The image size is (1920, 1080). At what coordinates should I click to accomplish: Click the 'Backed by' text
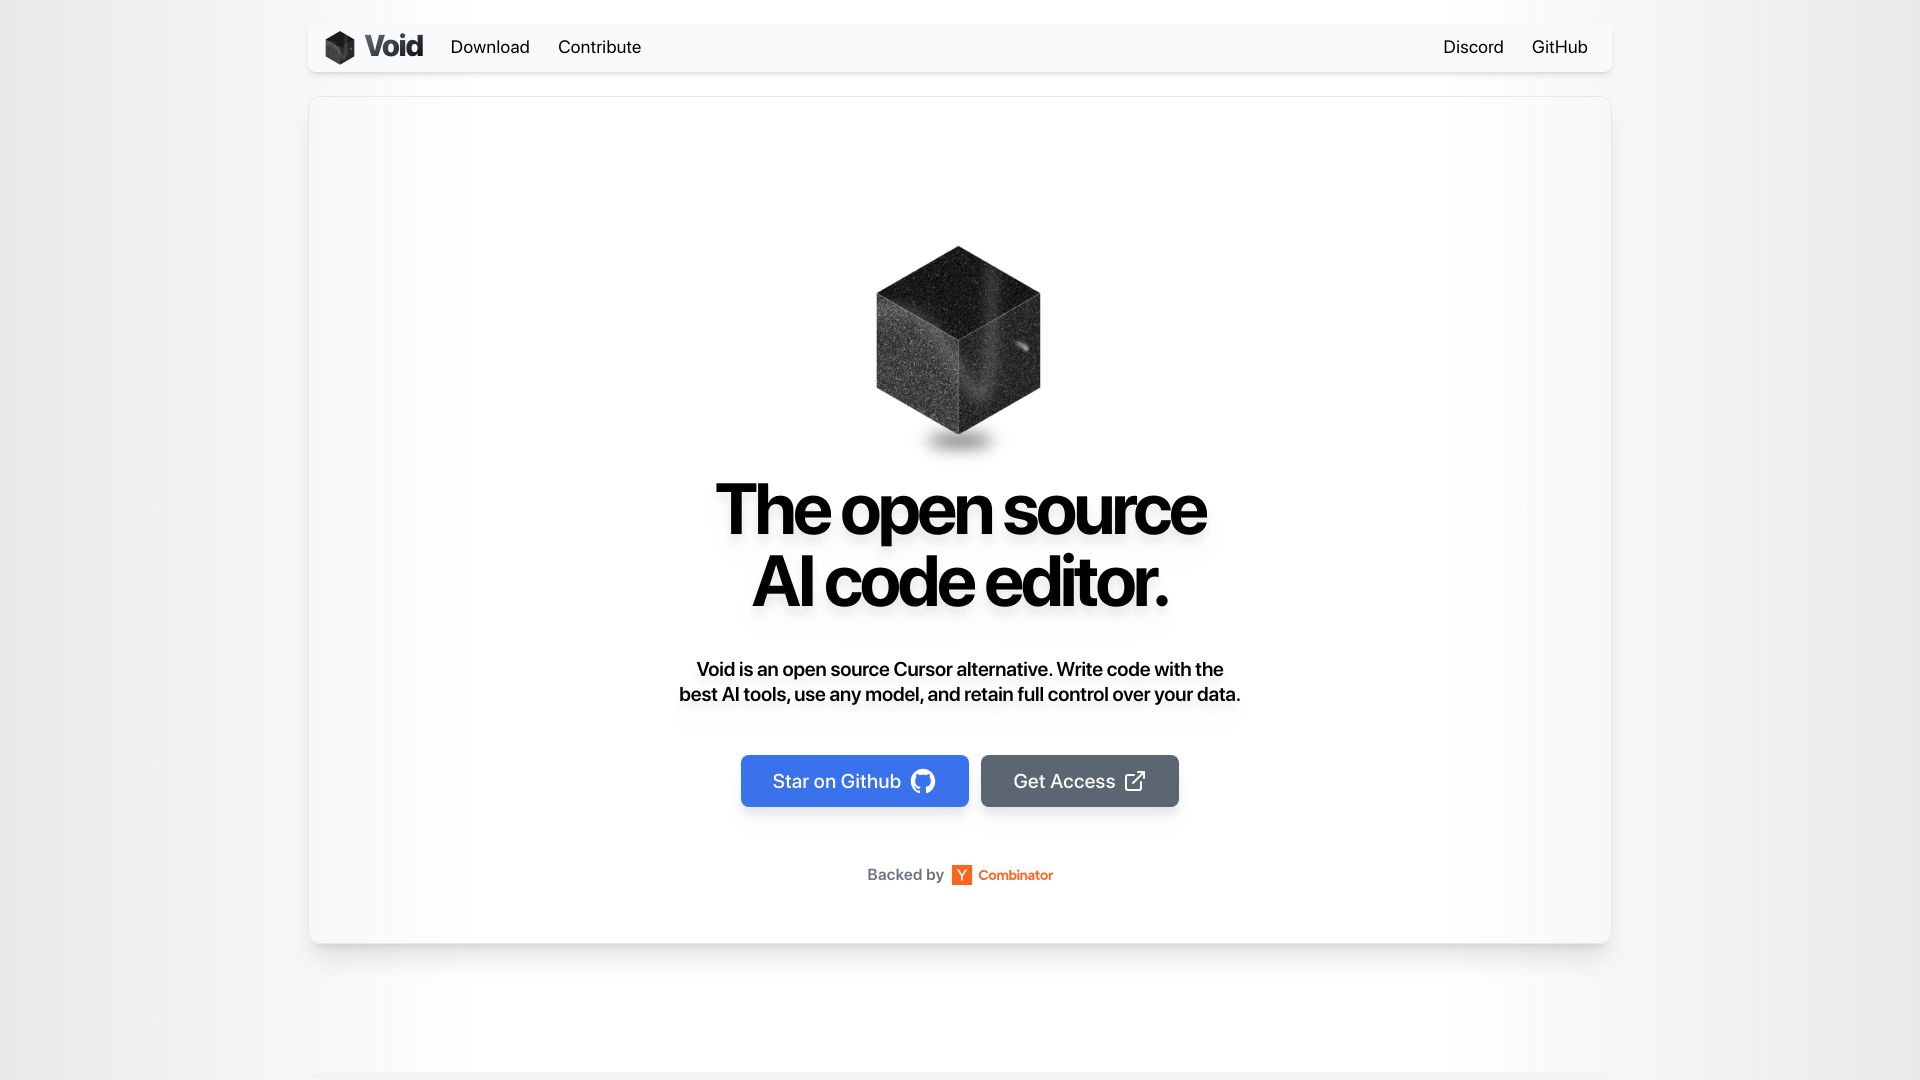[x=905, y=875]
